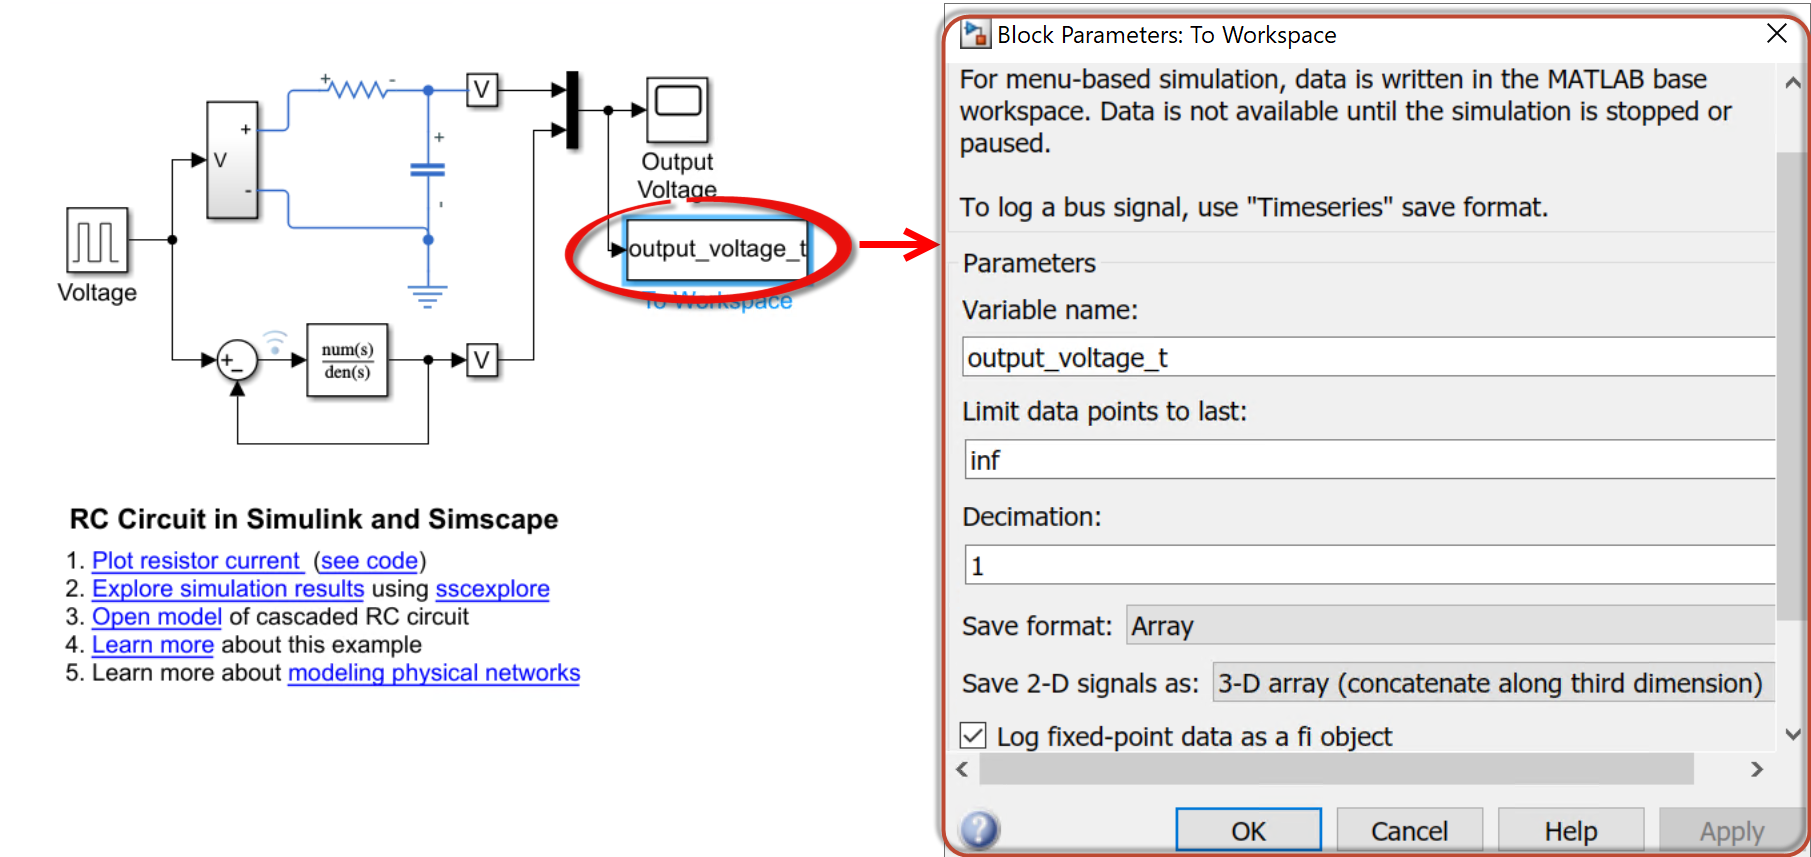1811x857 pixels.
Task: Select the resistor symbol in the circuit
Action: click(x=358, y=90)
